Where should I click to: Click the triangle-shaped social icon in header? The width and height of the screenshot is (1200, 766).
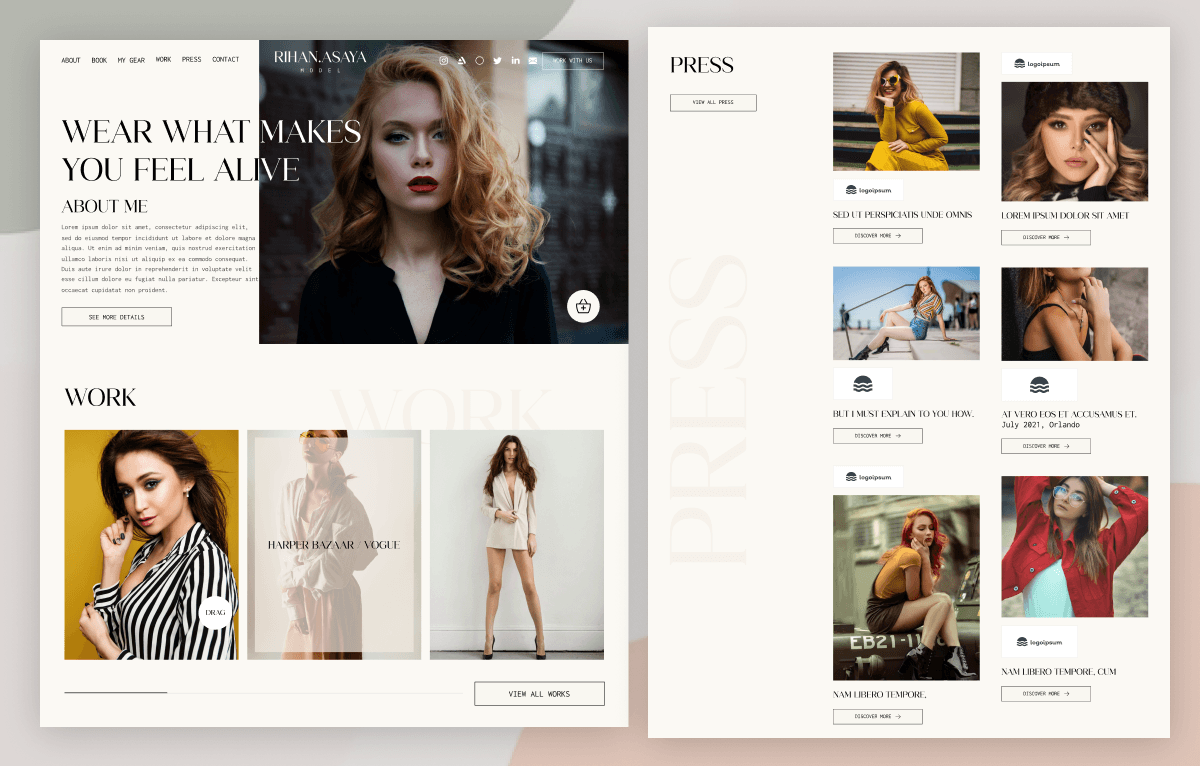[462, 61]
